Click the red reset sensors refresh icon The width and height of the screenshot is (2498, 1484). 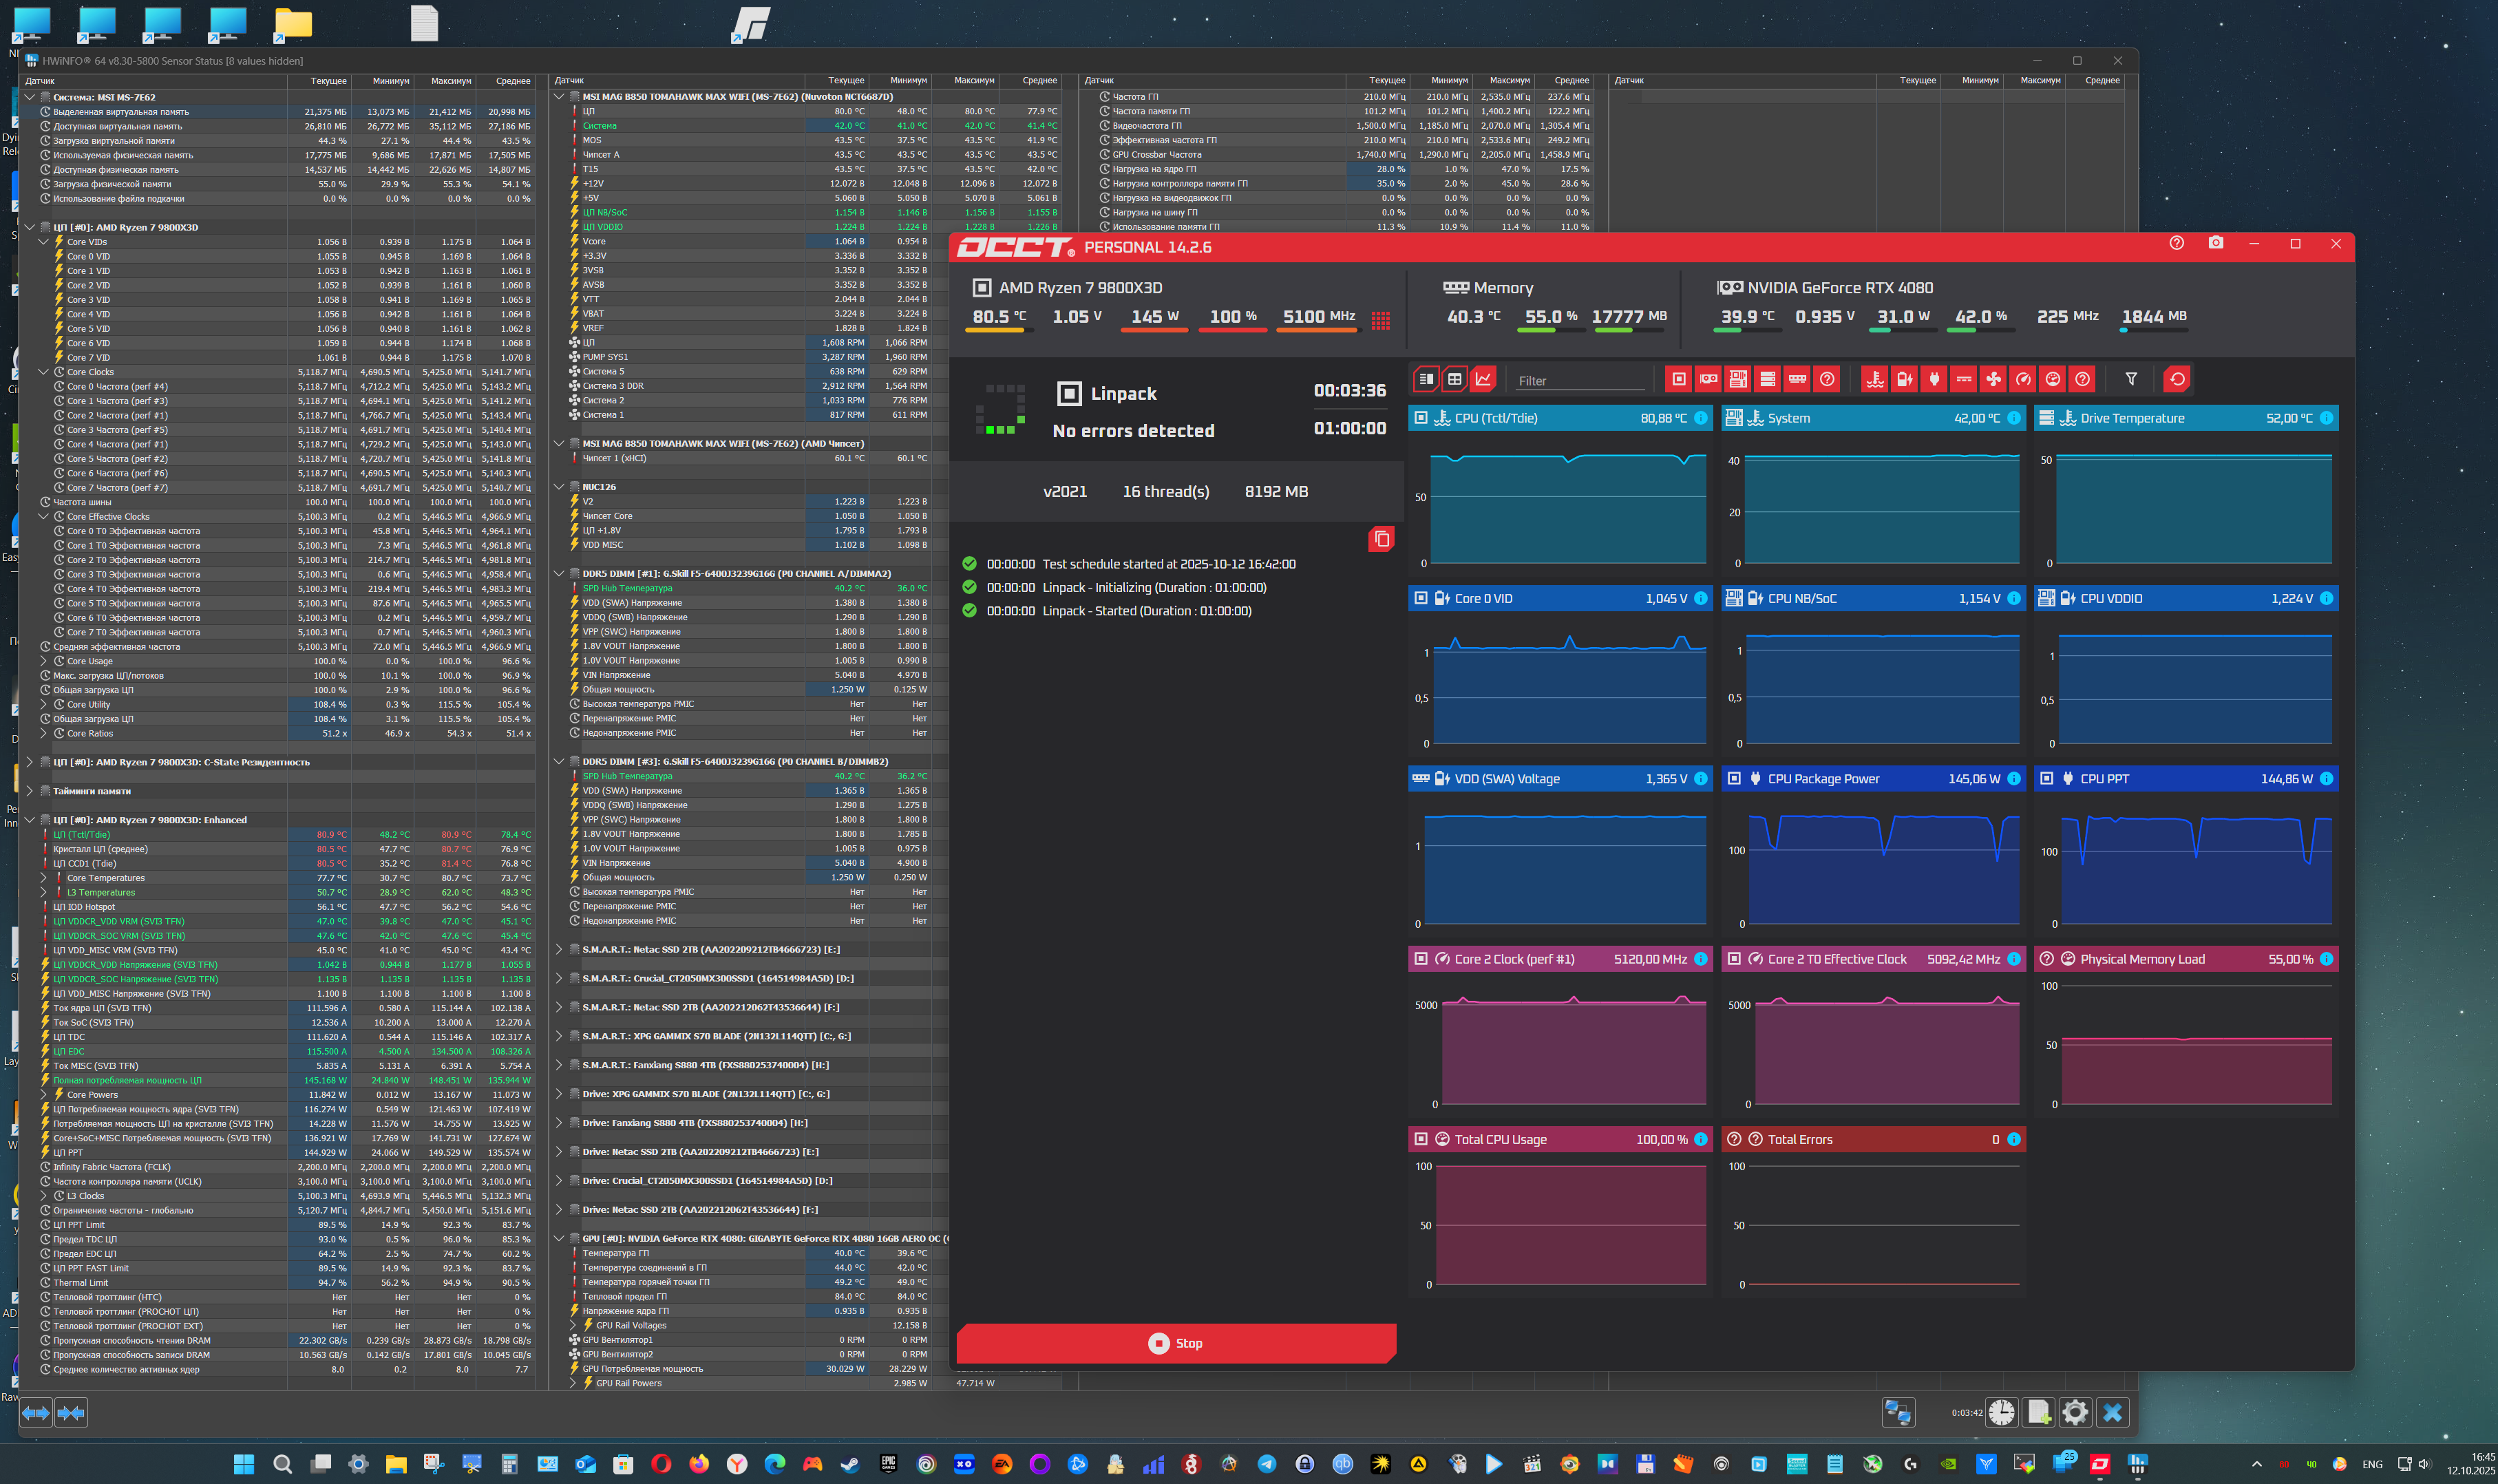[2177, 379]
